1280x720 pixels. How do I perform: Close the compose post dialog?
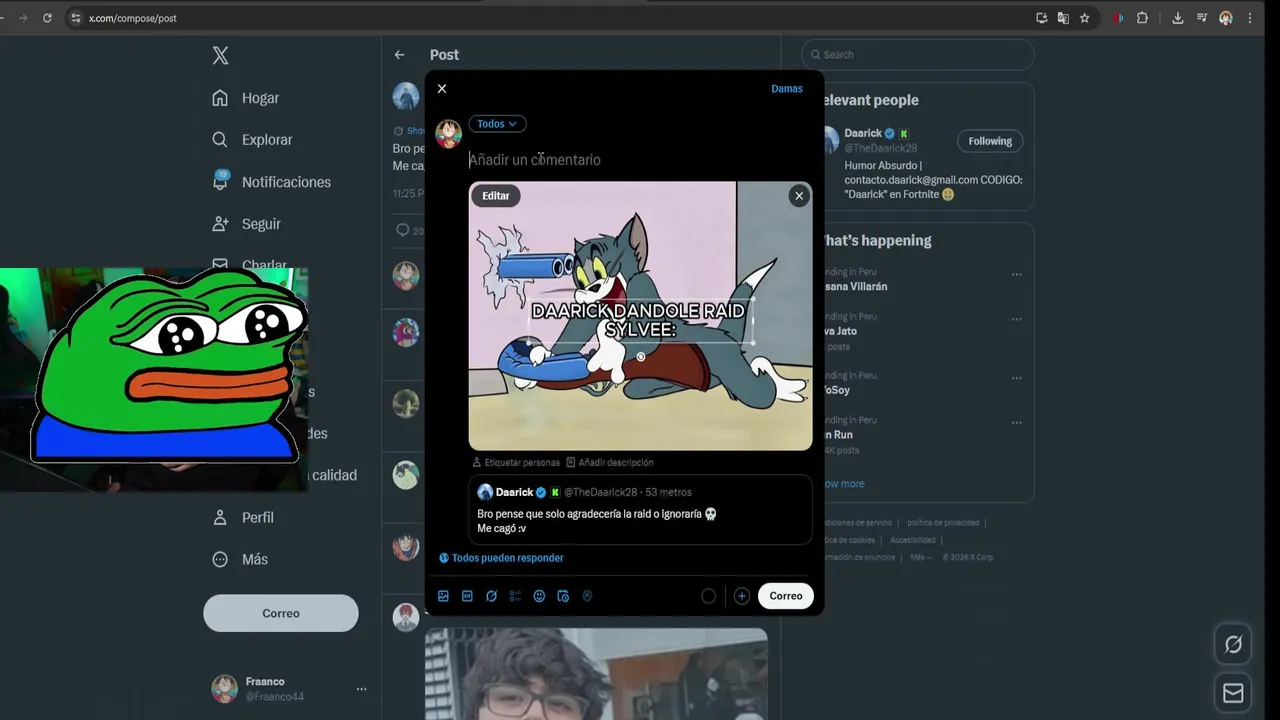click(x=442, y=89)
